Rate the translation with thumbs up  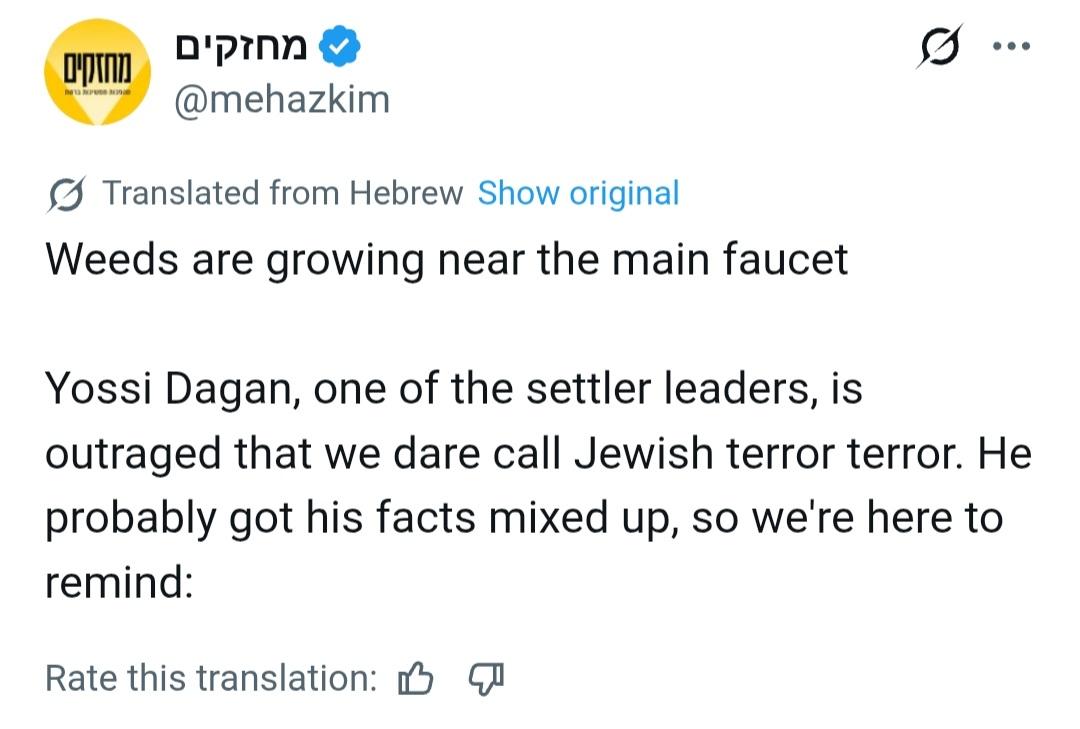tap(416, 679)
